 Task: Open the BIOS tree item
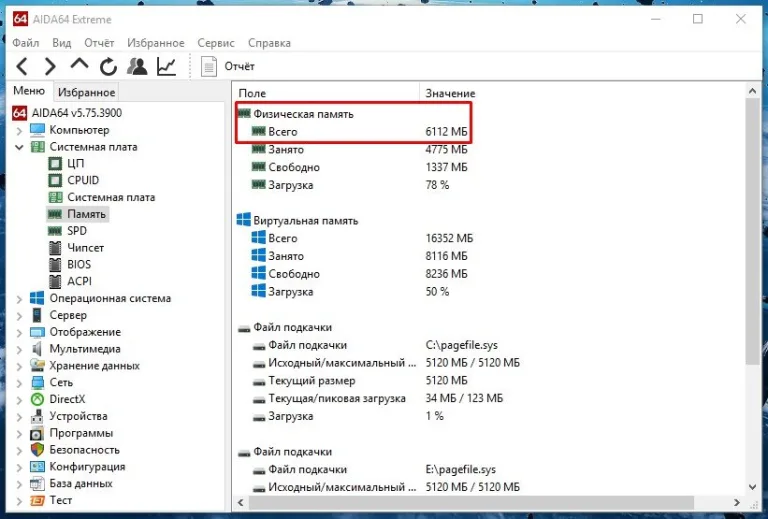[79, 264]
